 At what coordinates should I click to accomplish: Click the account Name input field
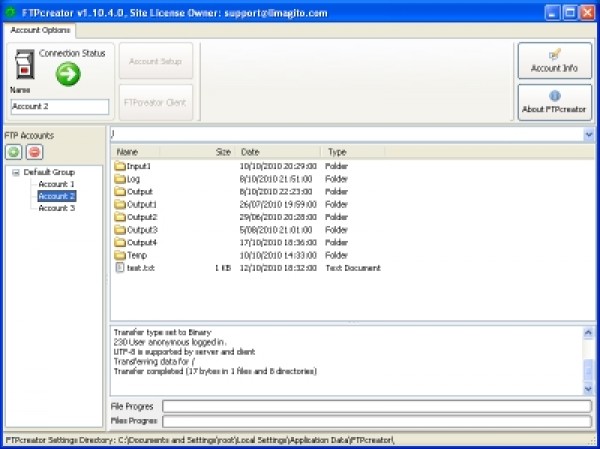(59, 106)
